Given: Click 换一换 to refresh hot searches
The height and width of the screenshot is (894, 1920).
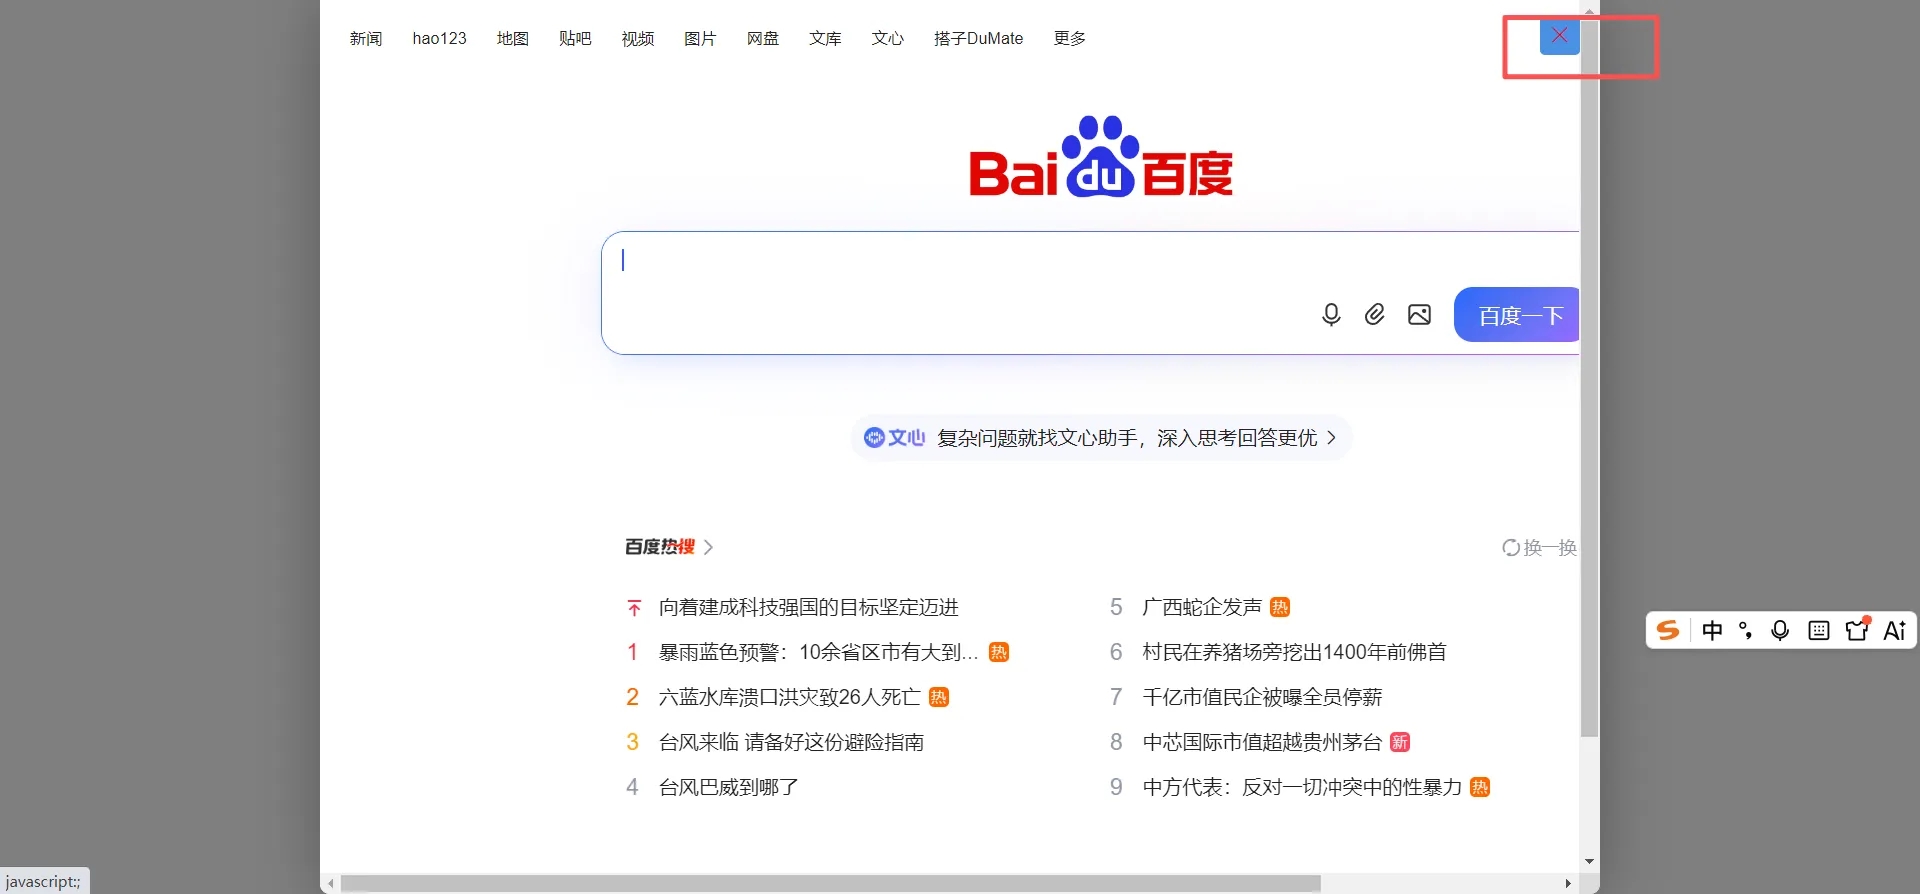Looking at the screenshot, I should click(1540, 548).
